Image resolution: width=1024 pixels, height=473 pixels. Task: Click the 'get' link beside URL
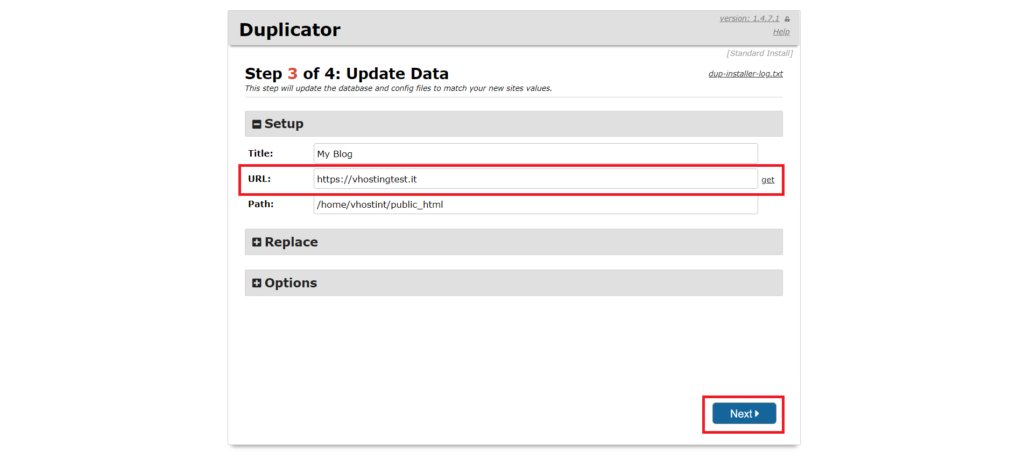[768, 180]
